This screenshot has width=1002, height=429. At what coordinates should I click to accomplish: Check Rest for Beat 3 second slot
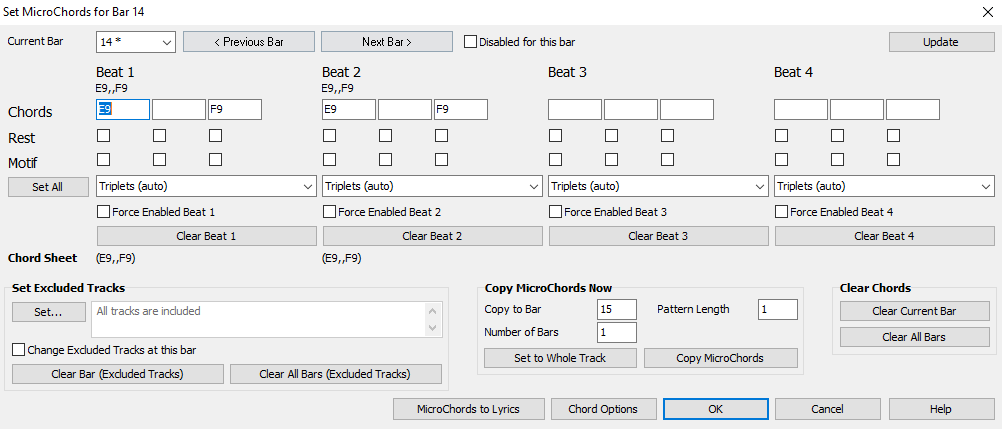(x=612, y=136)
